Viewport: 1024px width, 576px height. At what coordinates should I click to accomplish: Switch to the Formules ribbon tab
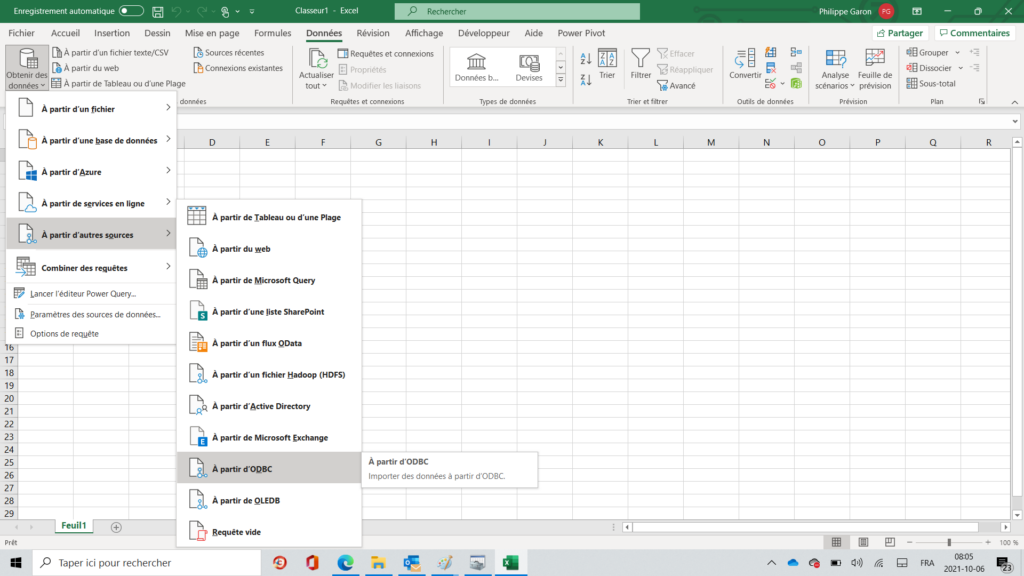pyautogui.click(x=272, y=33)
